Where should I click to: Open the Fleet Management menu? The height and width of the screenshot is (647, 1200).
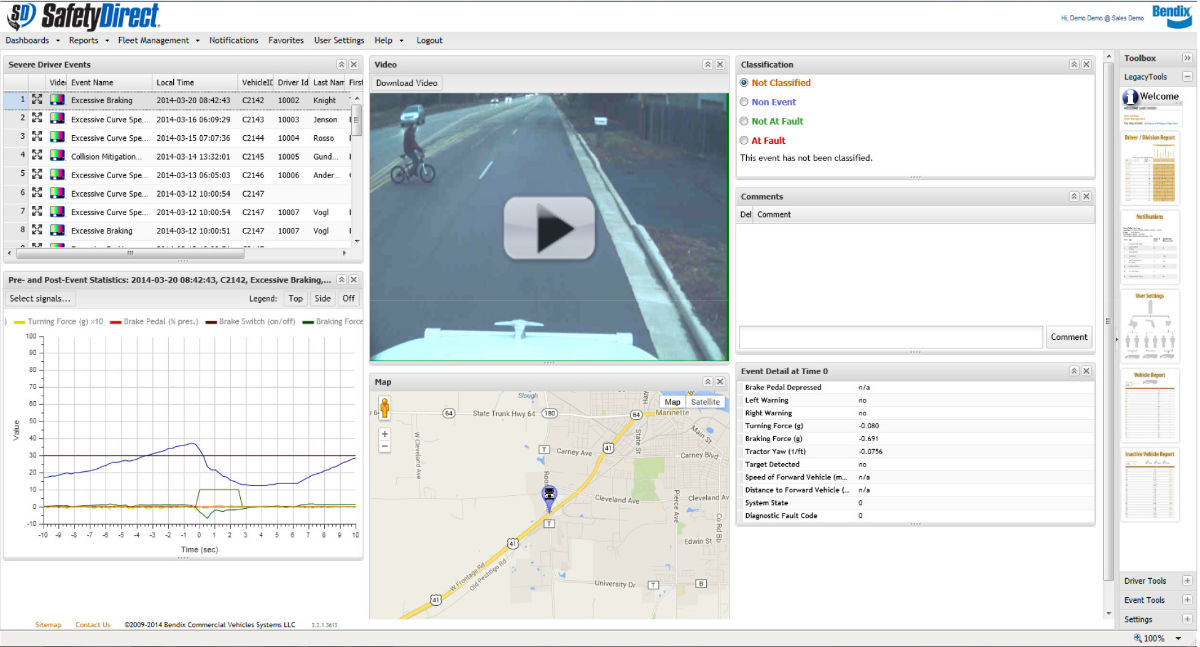pyautogui.click(x=153, y=40)
